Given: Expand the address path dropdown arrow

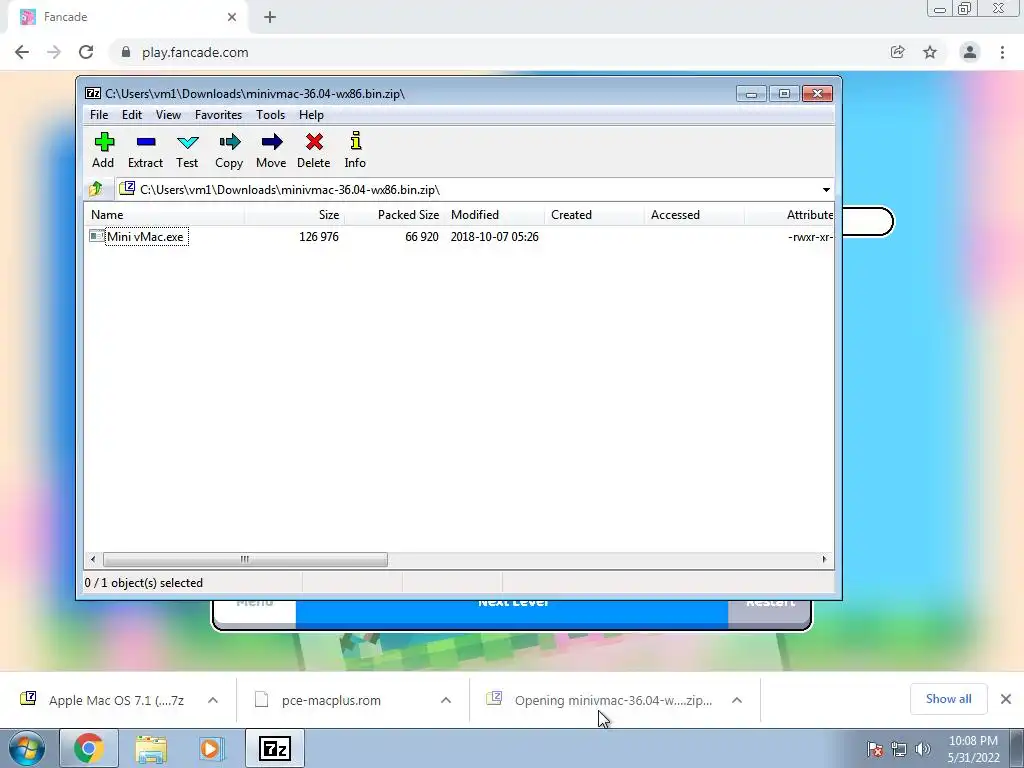Looking at the screenshot, I should (826, 190).
